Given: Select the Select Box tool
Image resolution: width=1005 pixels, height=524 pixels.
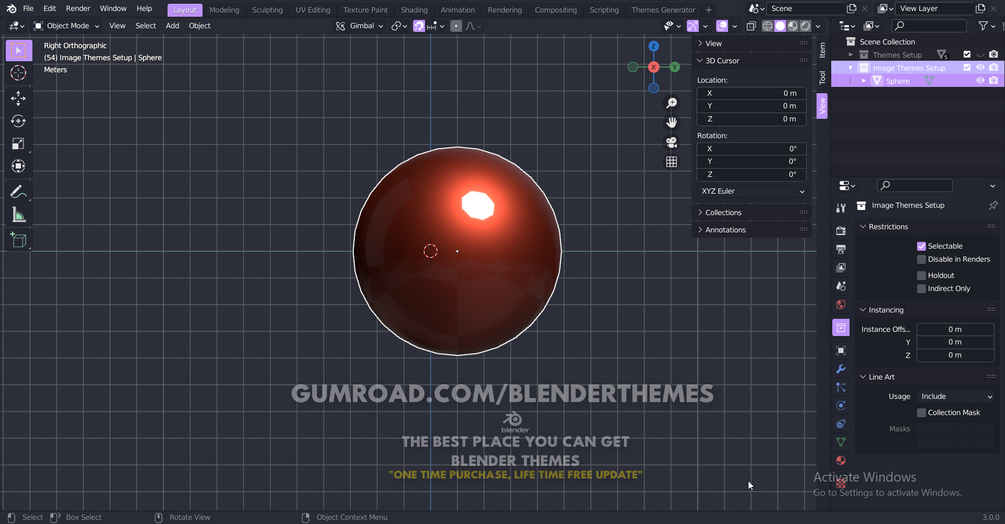Looking at the screenshot, I should pos(19,51).
